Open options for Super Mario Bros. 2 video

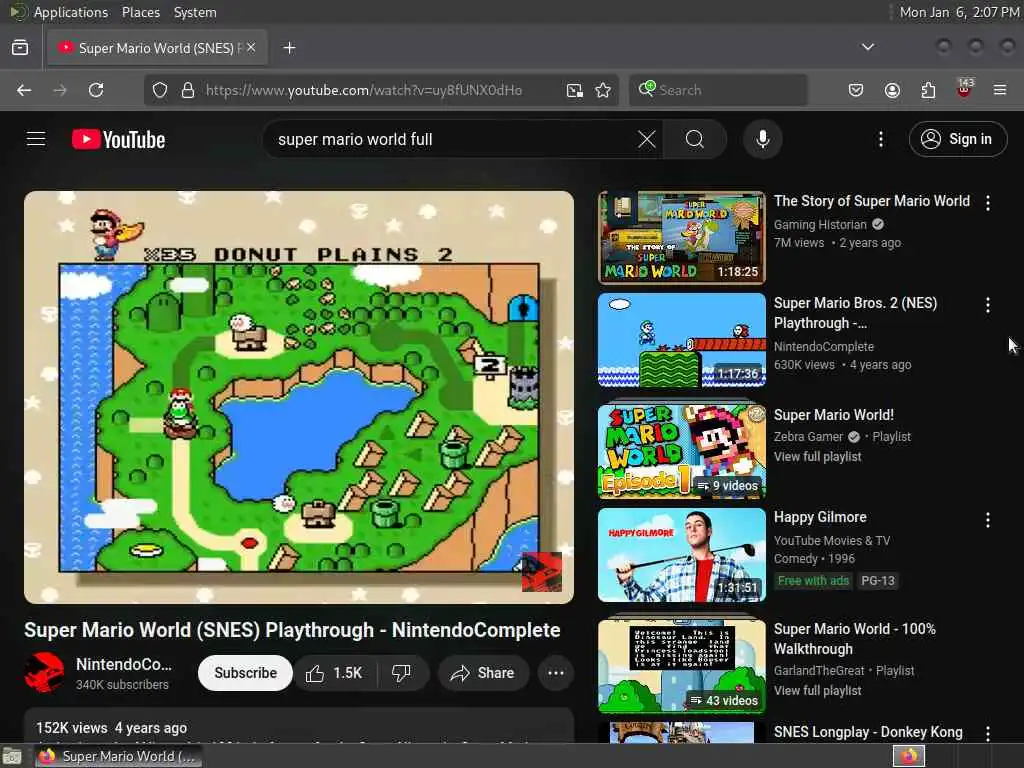(987, 305)
